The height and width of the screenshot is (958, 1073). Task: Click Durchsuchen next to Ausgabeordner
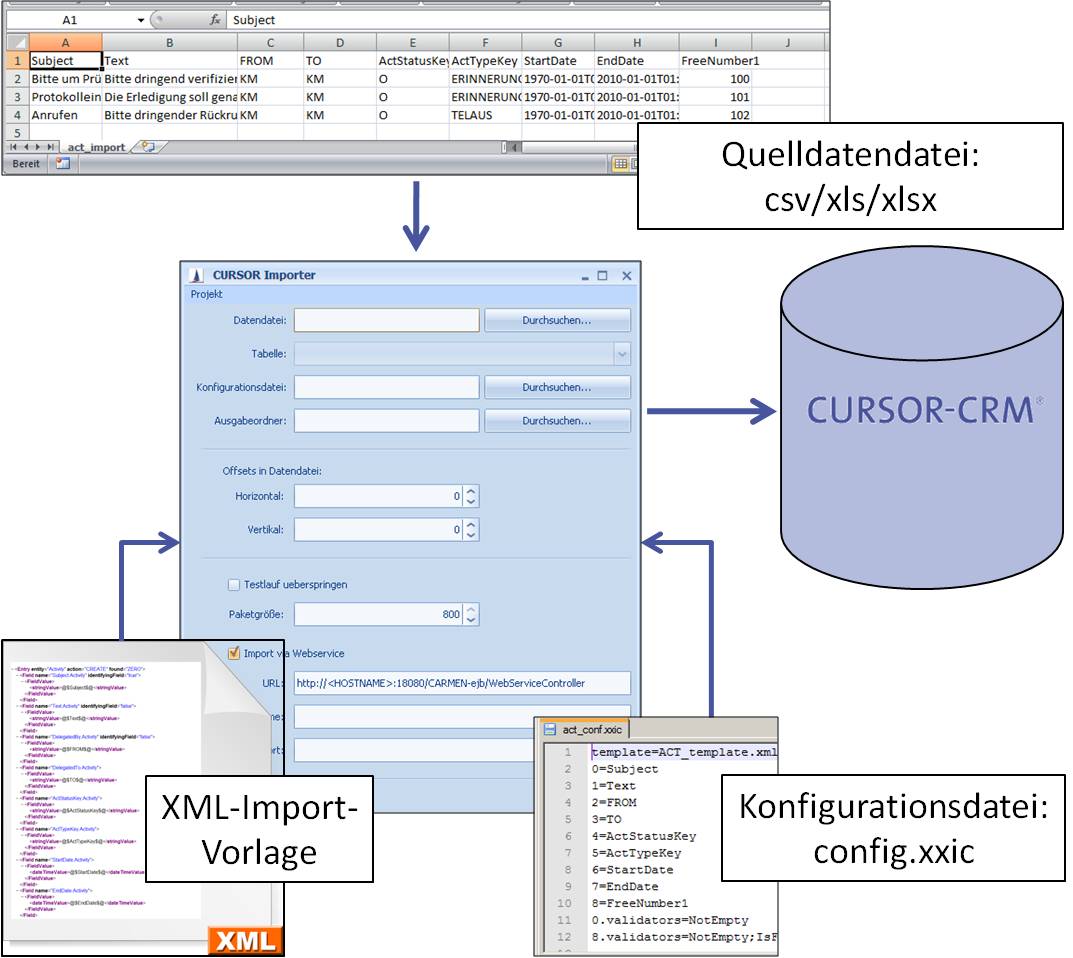pyautogui.click(x=557, y=421)
